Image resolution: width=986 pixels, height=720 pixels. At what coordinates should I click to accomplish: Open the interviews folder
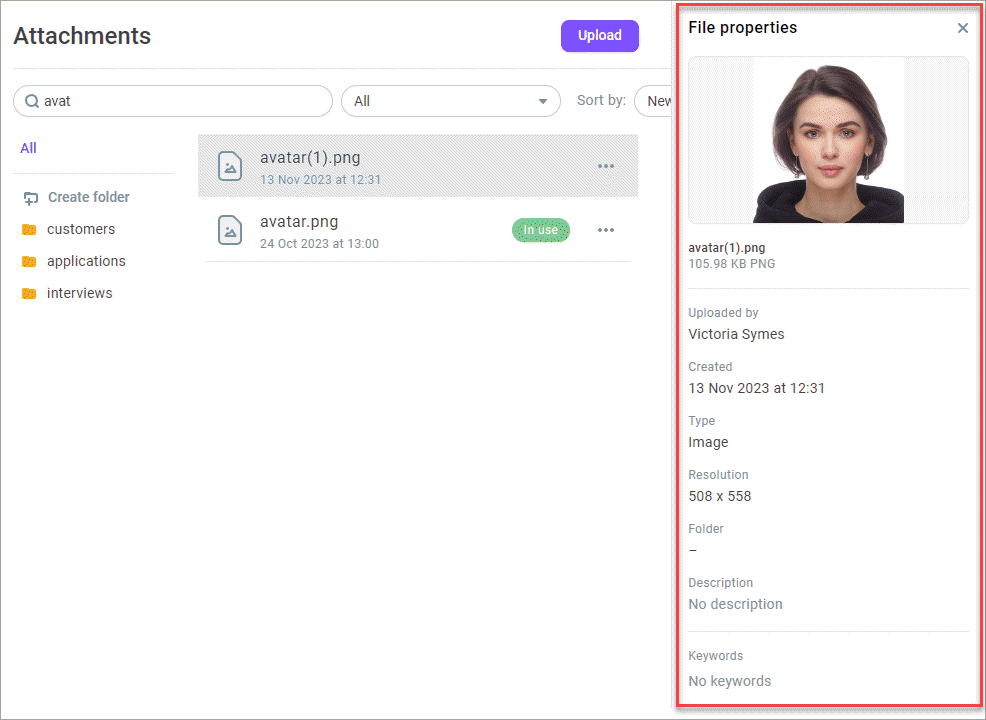[79, 294]
